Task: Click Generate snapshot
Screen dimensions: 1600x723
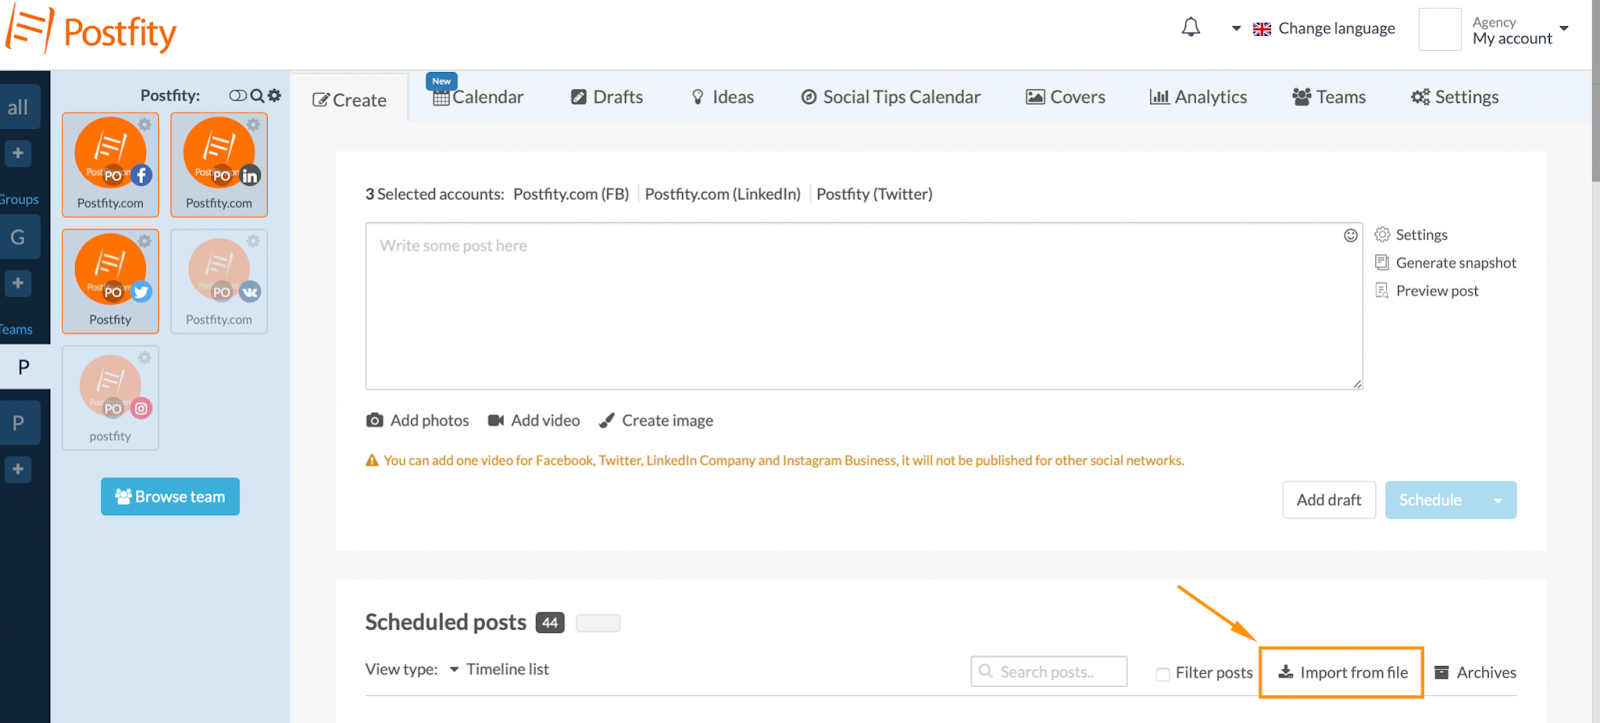Action: tap(1445, 263)
